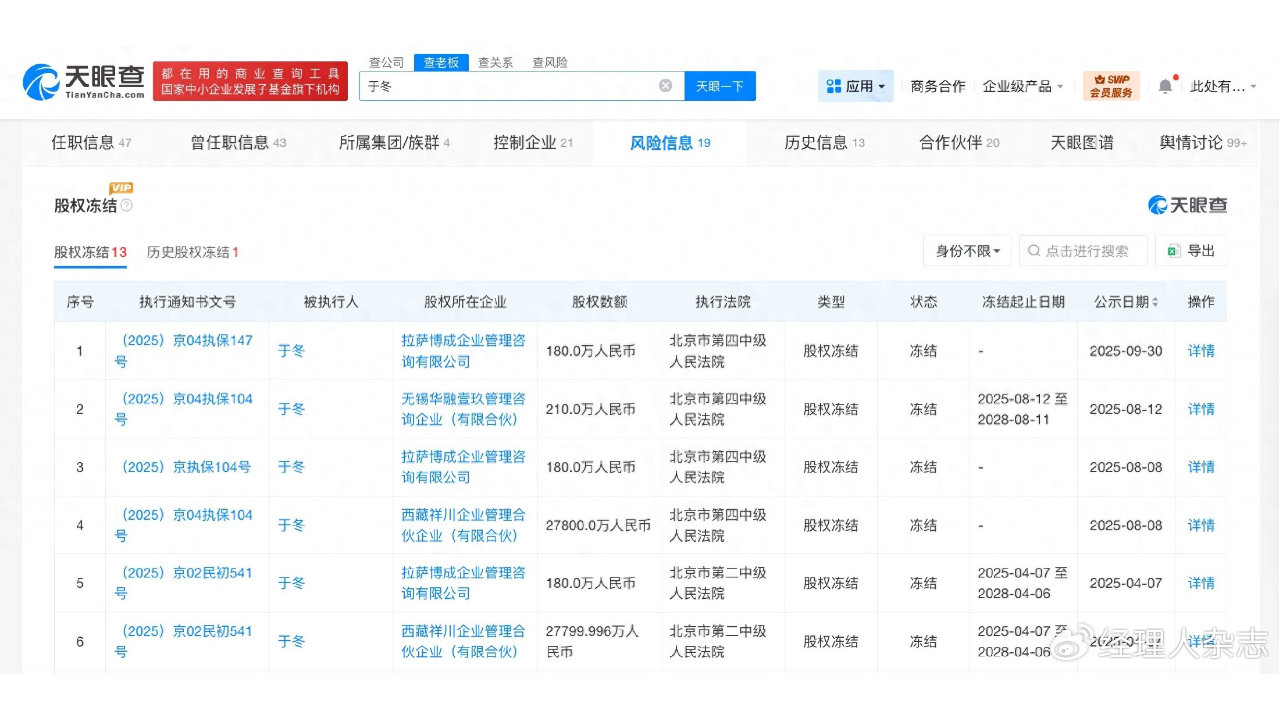The image size is (1280, 719).
Task: Click the 天眼查 watermark logo in panel corner
Action: (1188, 203)
